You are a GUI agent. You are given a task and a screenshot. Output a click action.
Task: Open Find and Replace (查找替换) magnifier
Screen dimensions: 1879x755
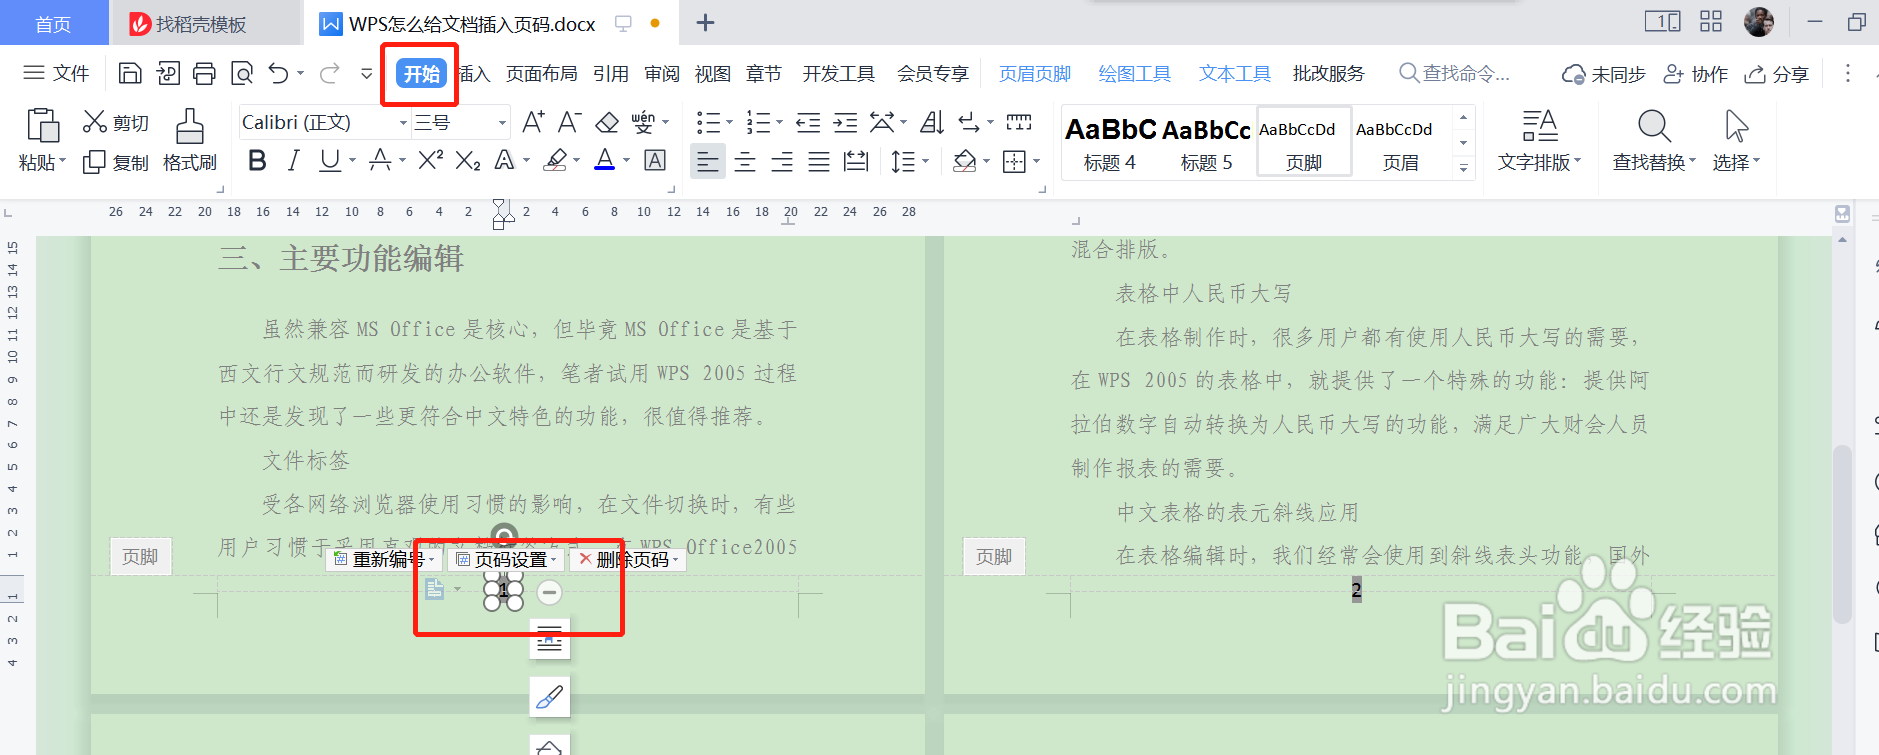pyautogui.click(x=1654, y=140)
